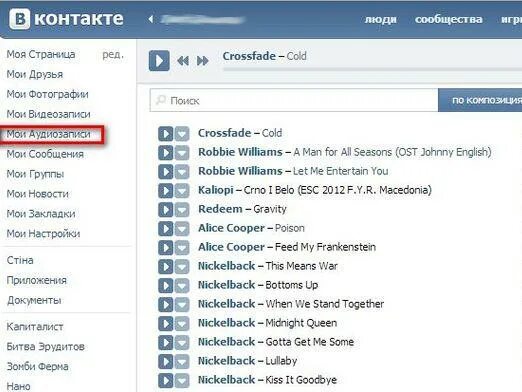The height and width of the screenshot is (392, 522).
Task: Open сообщества in top menu
Action: click(449, 19)
